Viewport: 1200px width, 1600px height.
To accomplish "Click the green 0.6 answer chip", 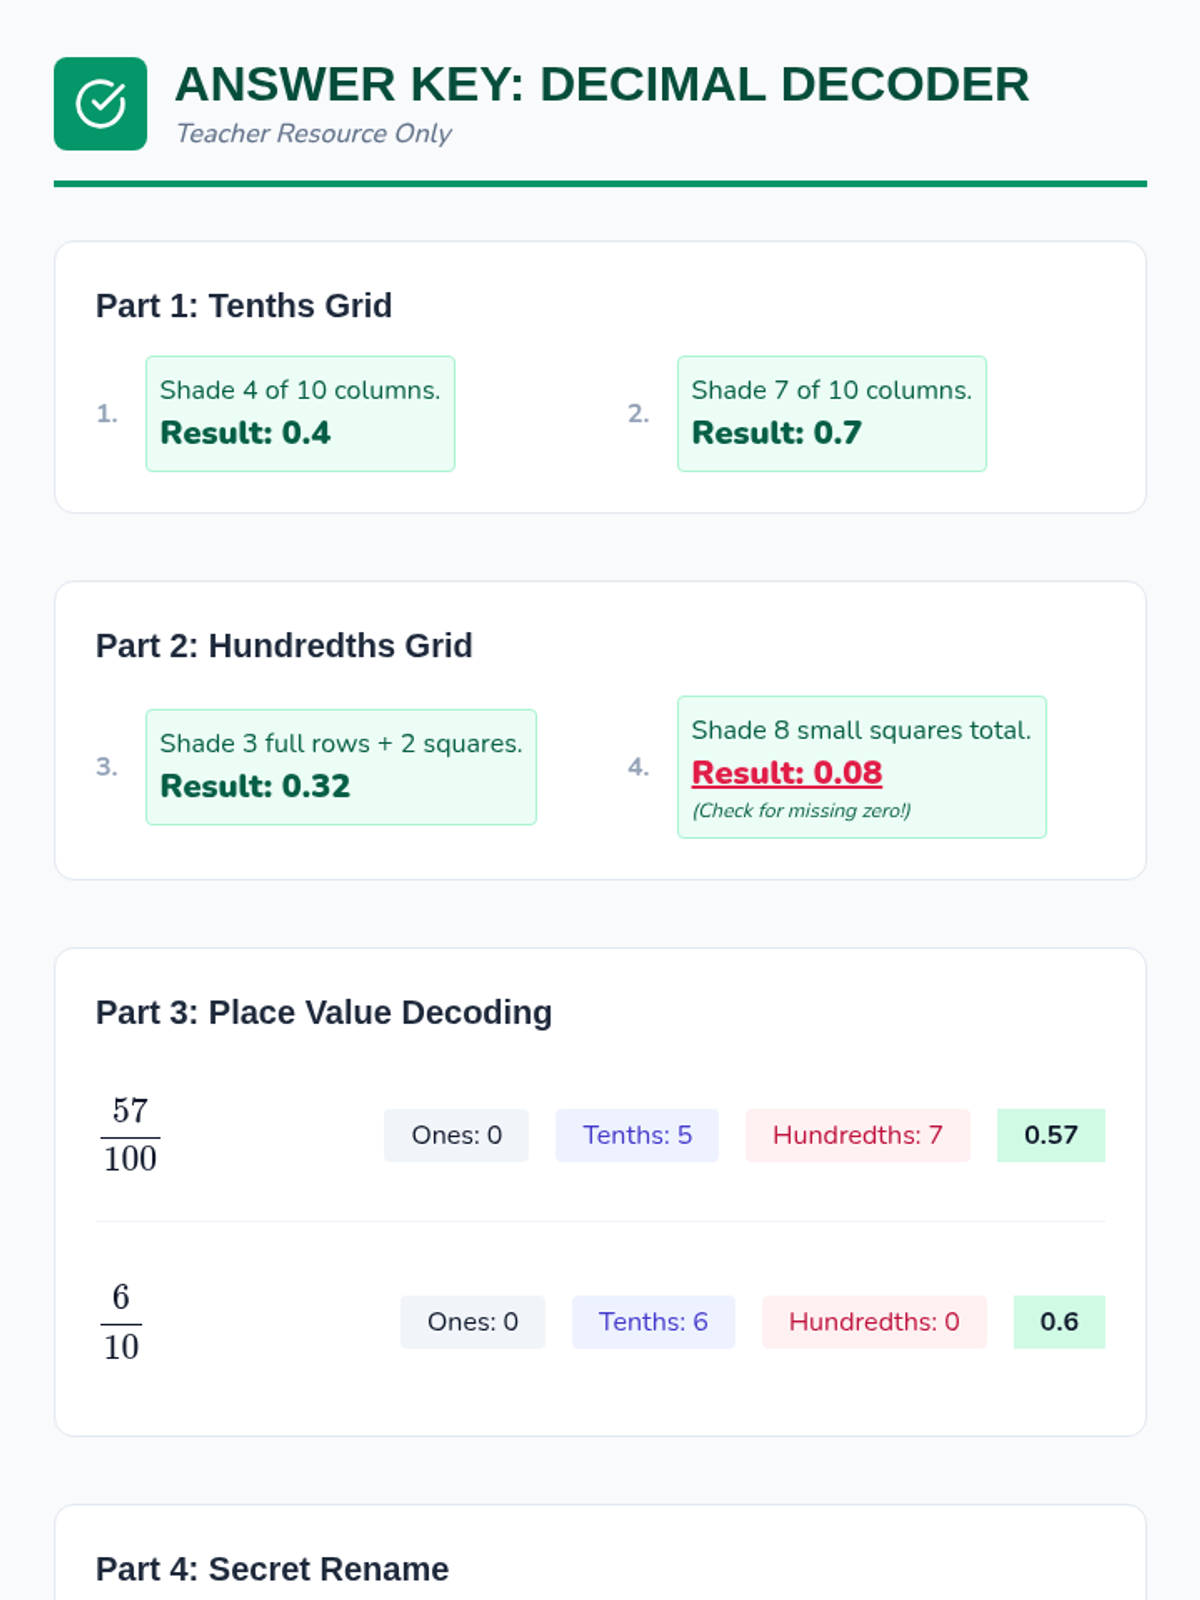I will point(1058,1322).
